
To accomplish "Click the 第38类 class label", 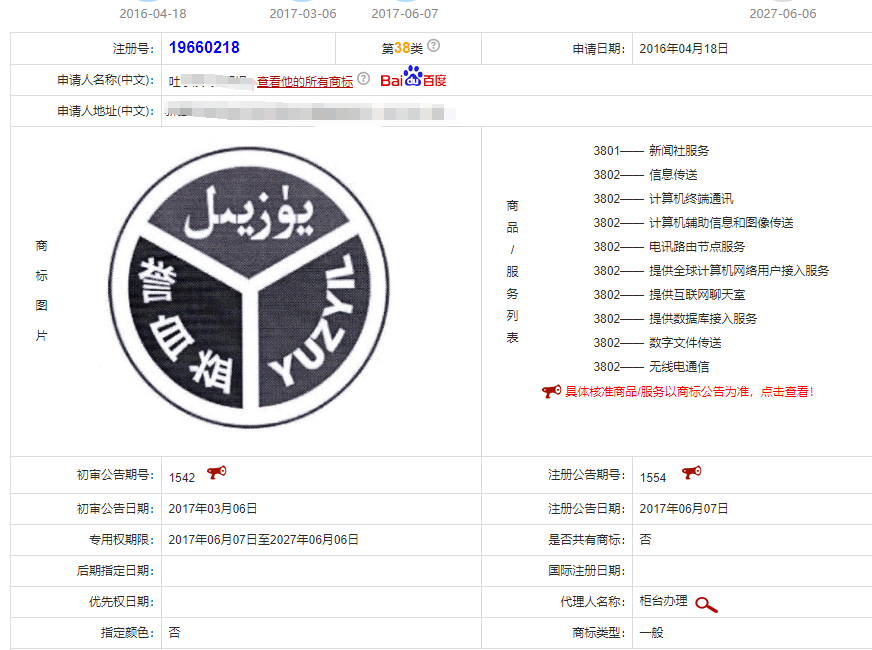I will coord(402,48).
